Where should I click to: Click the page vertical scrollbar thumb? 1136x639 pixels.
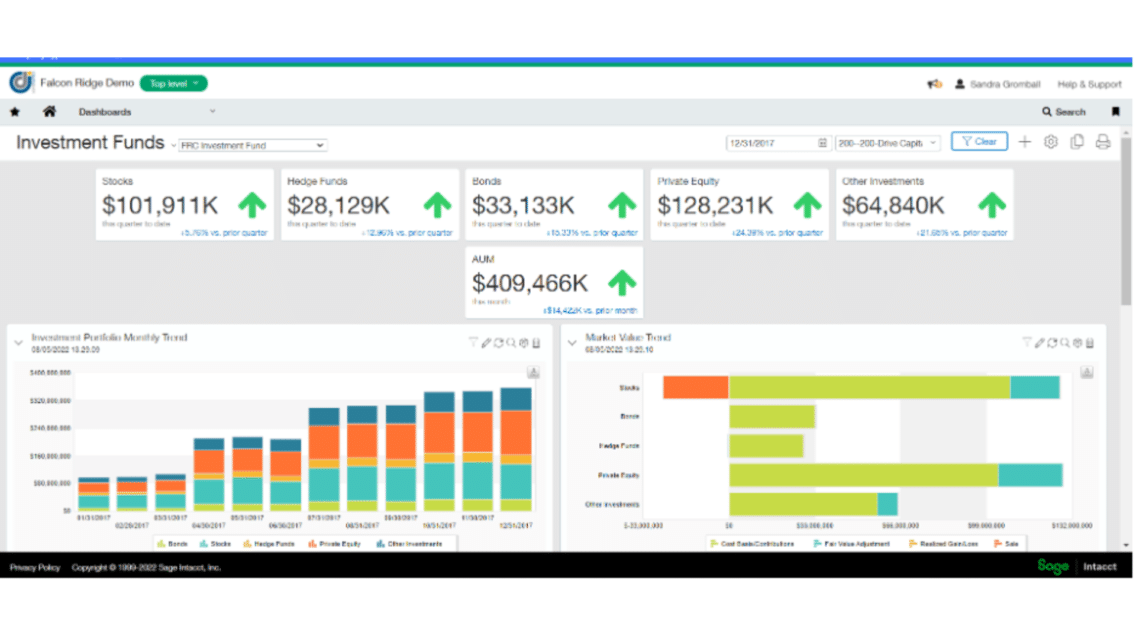click(x=1126, y=221)
